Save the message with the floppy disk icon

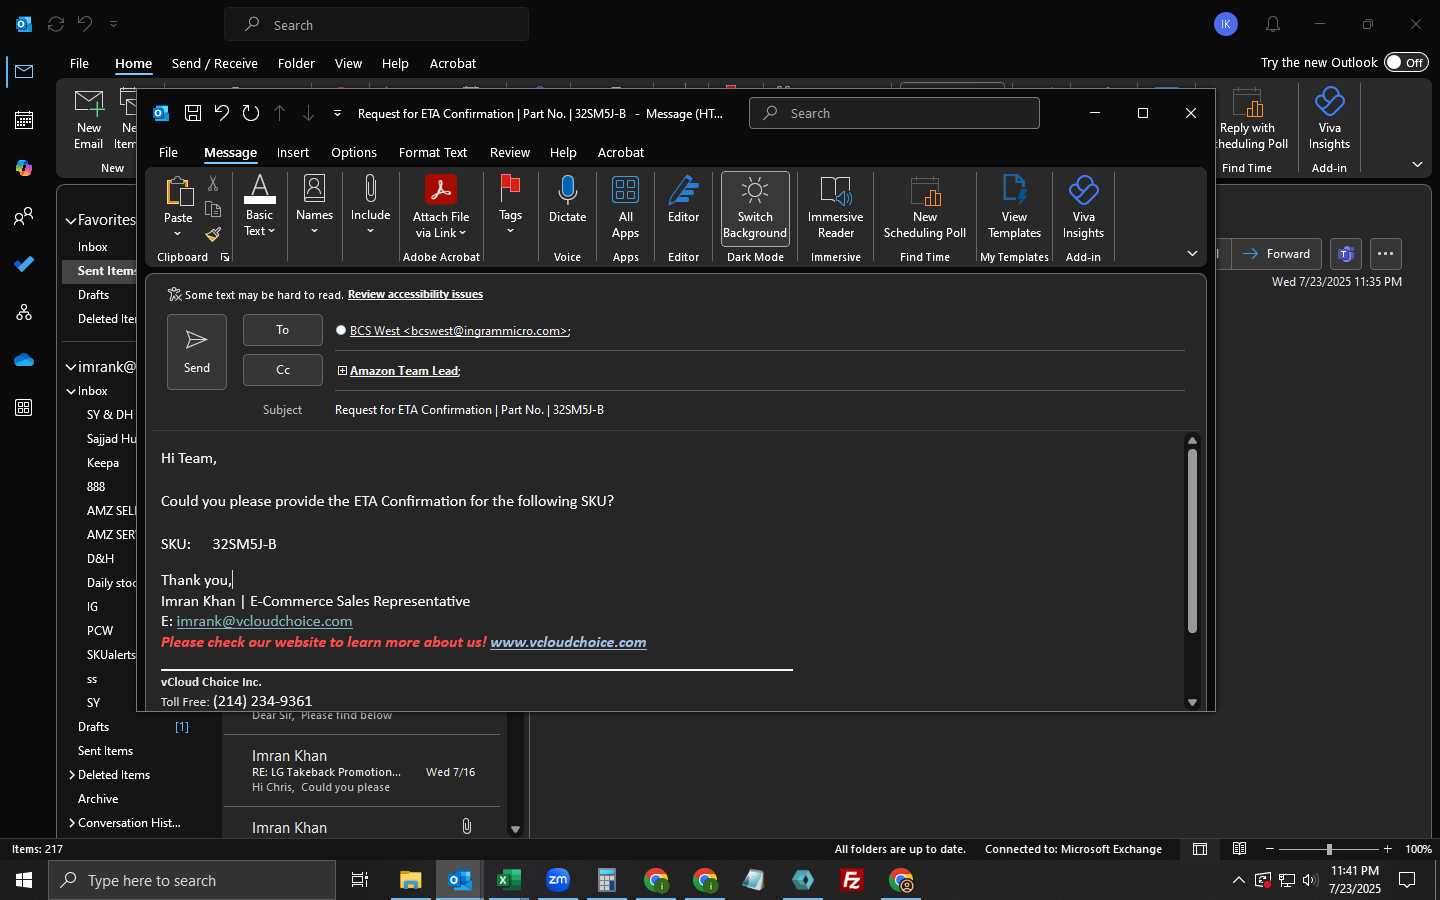click(x=194, y=113)
